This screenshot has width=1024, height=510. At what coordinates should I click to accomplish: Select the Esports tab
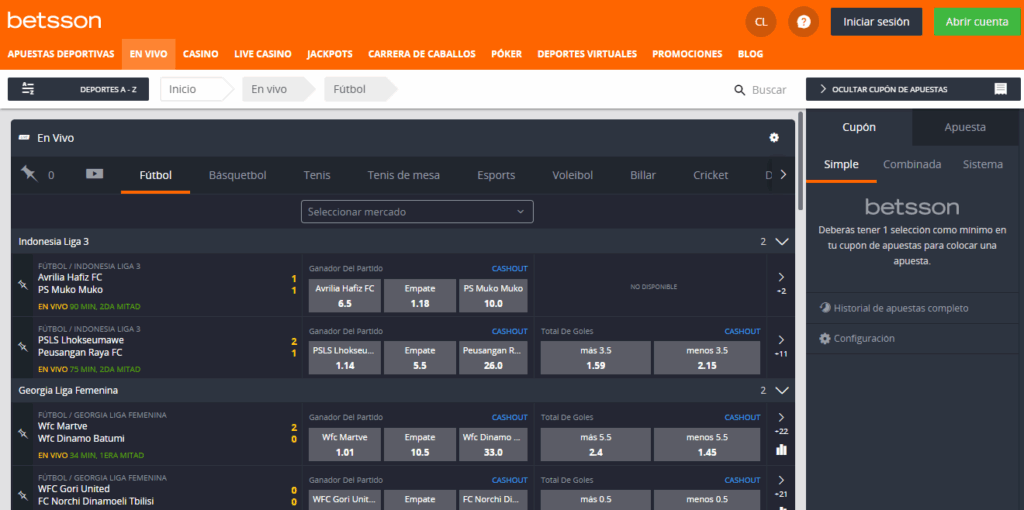[x=496, y=175]
